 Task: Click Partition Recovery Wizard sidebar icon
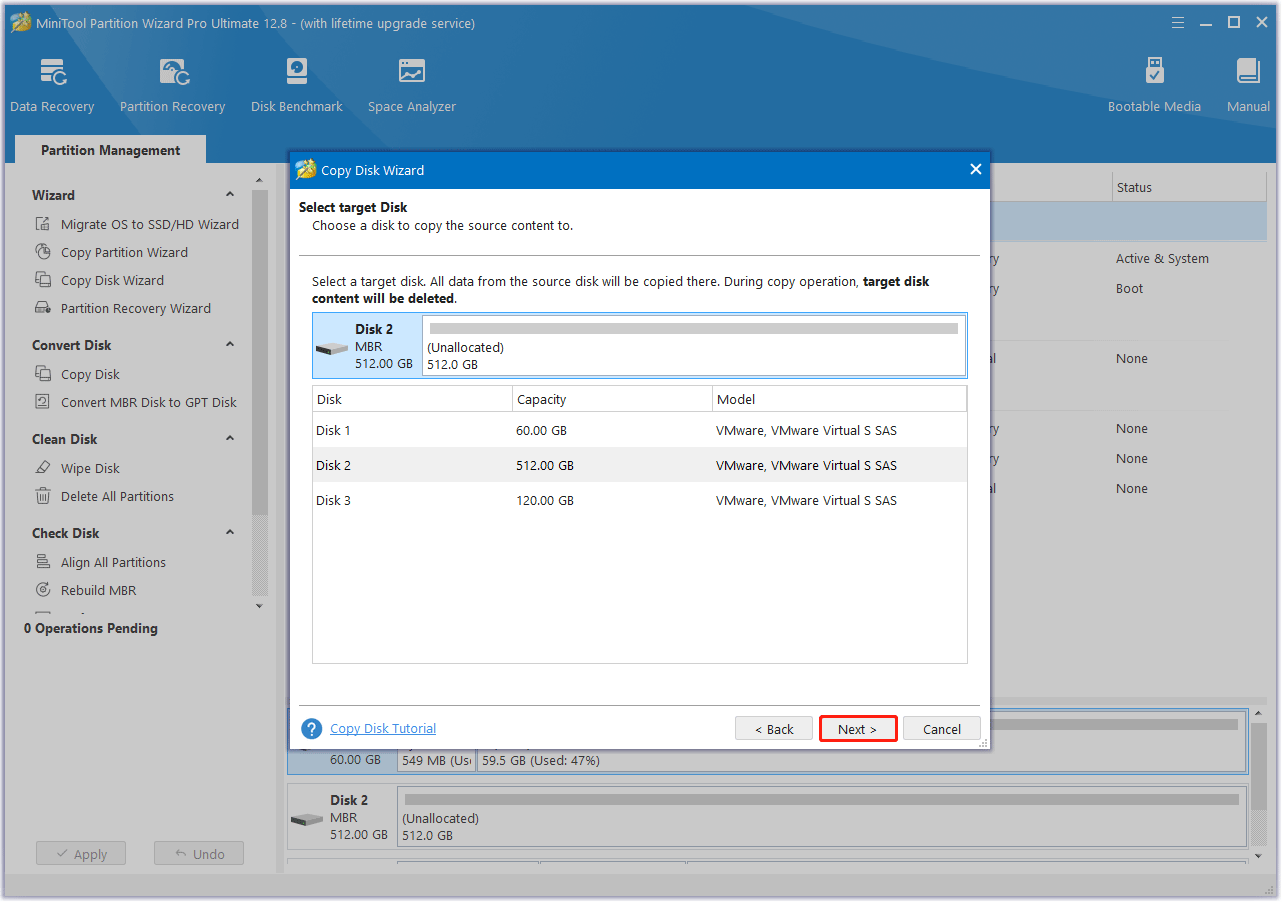tap(43, 308)
